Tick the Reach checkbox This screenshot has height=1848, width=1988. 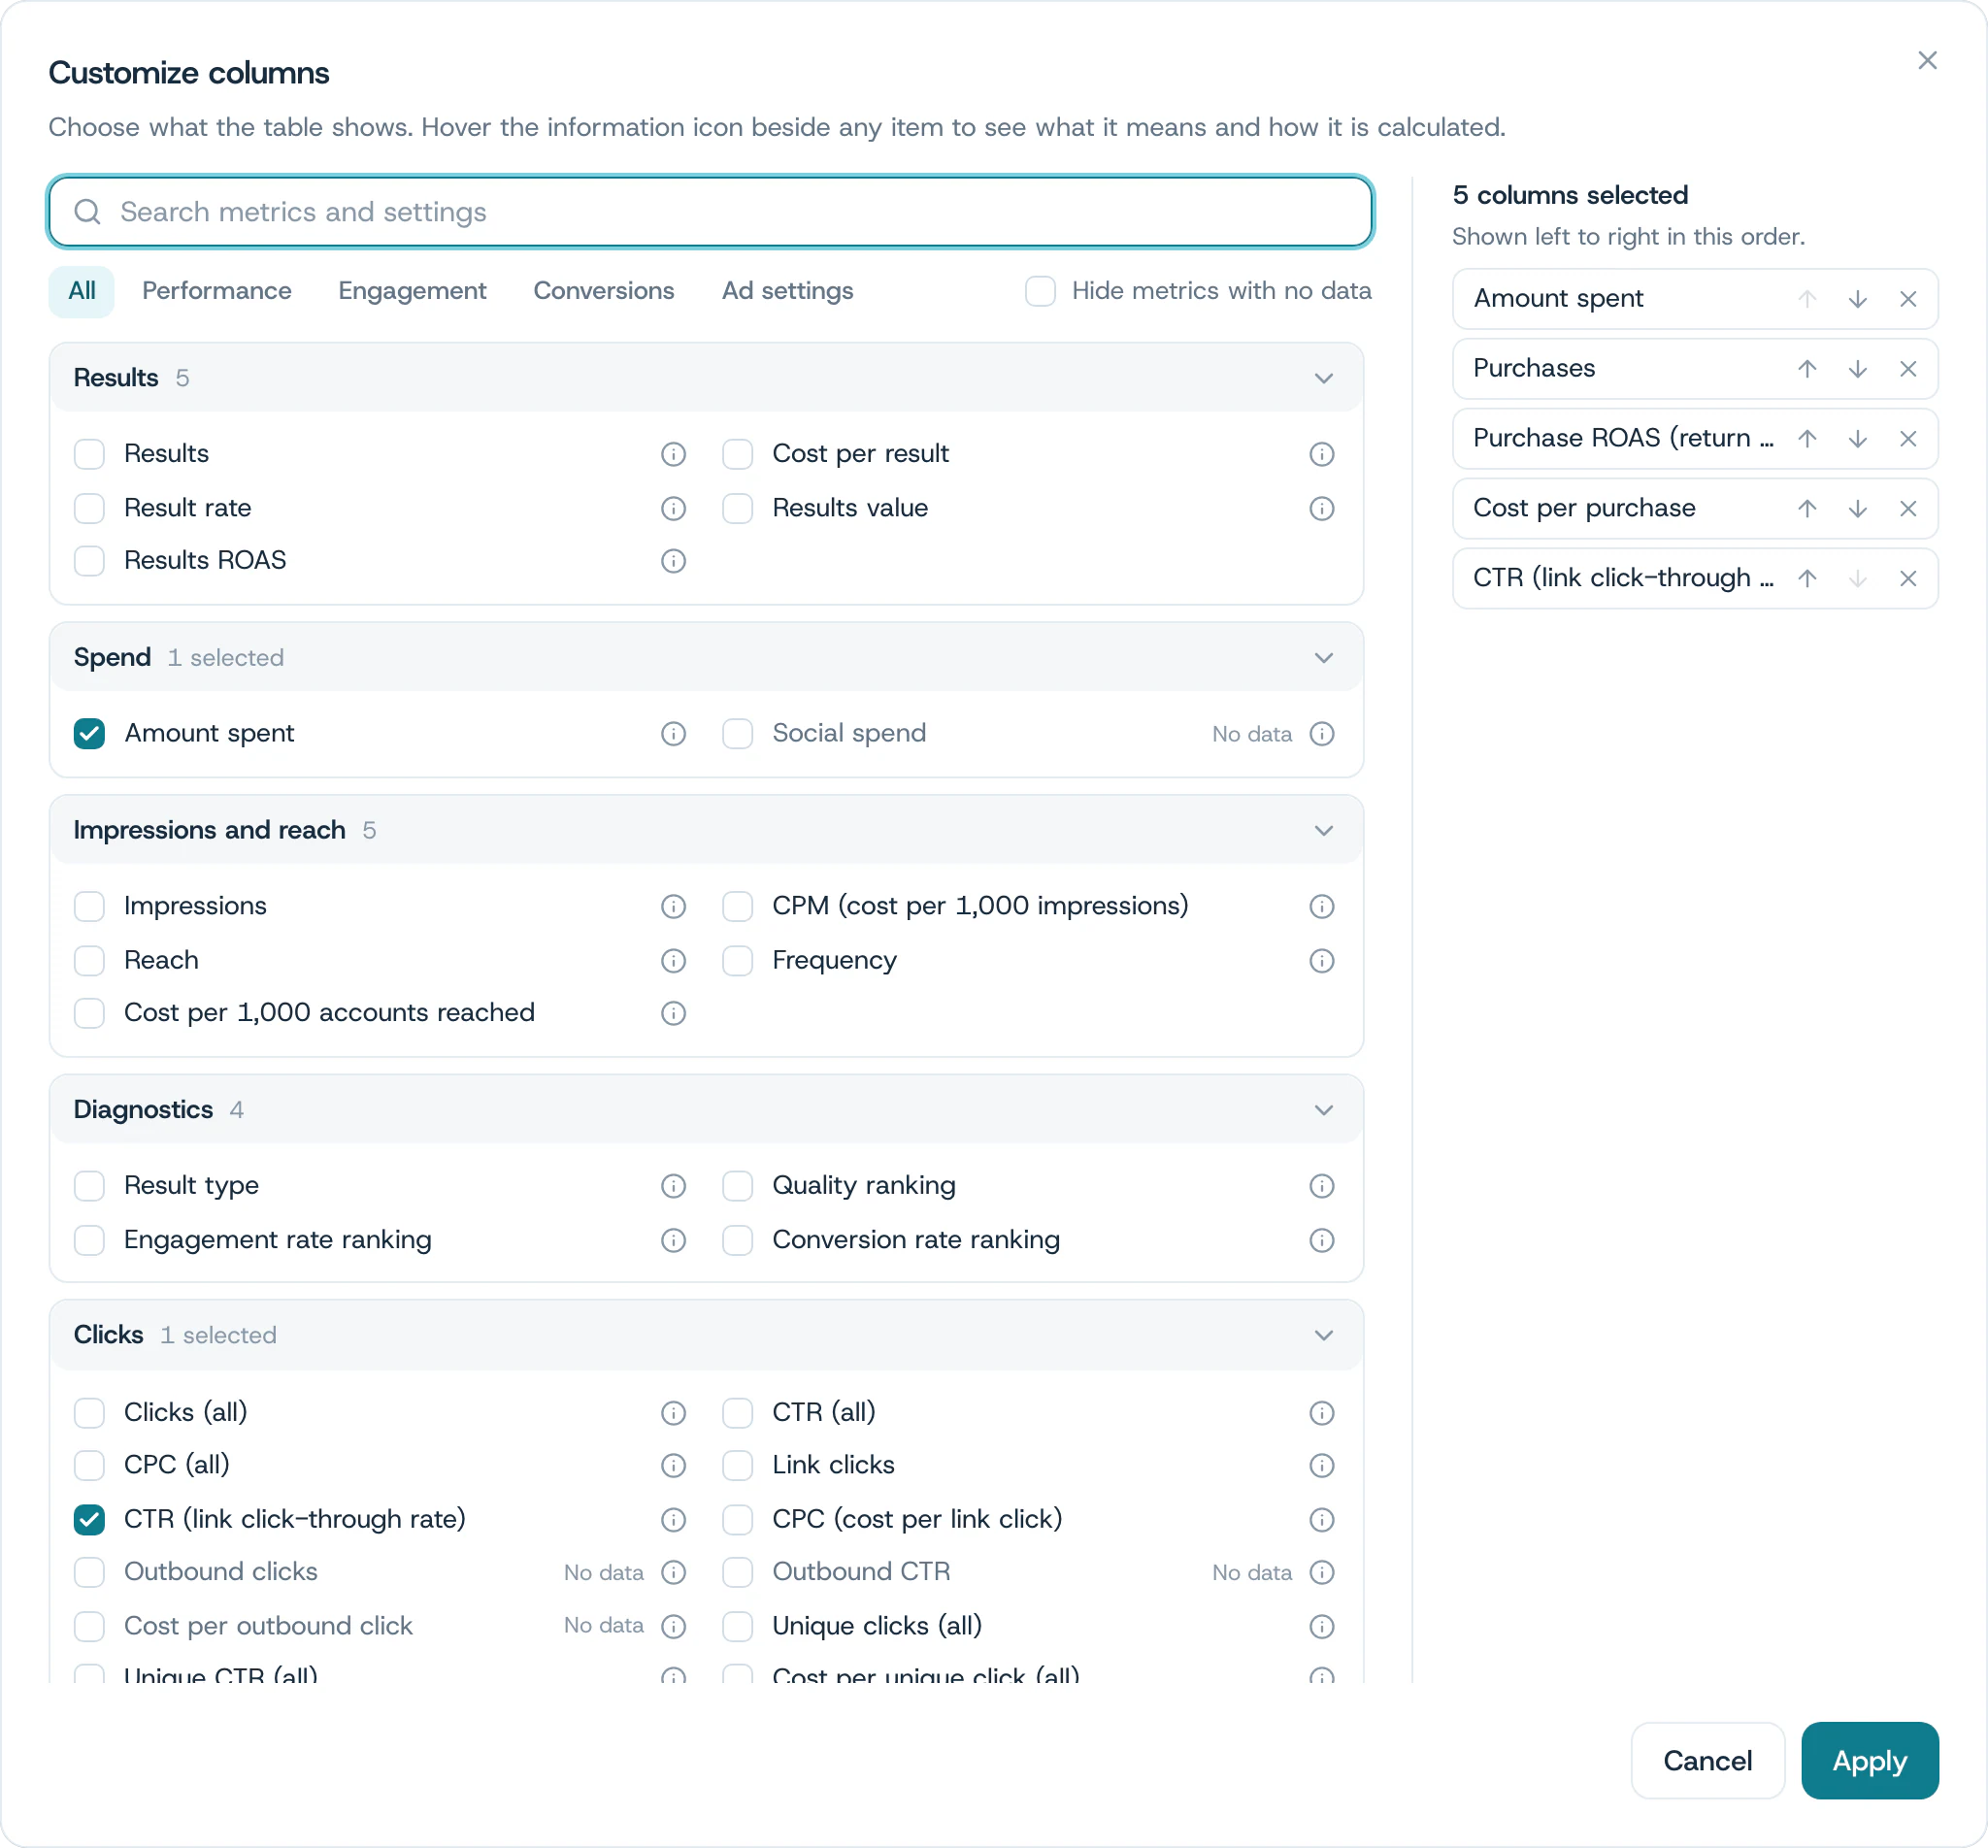pos(89,961)
